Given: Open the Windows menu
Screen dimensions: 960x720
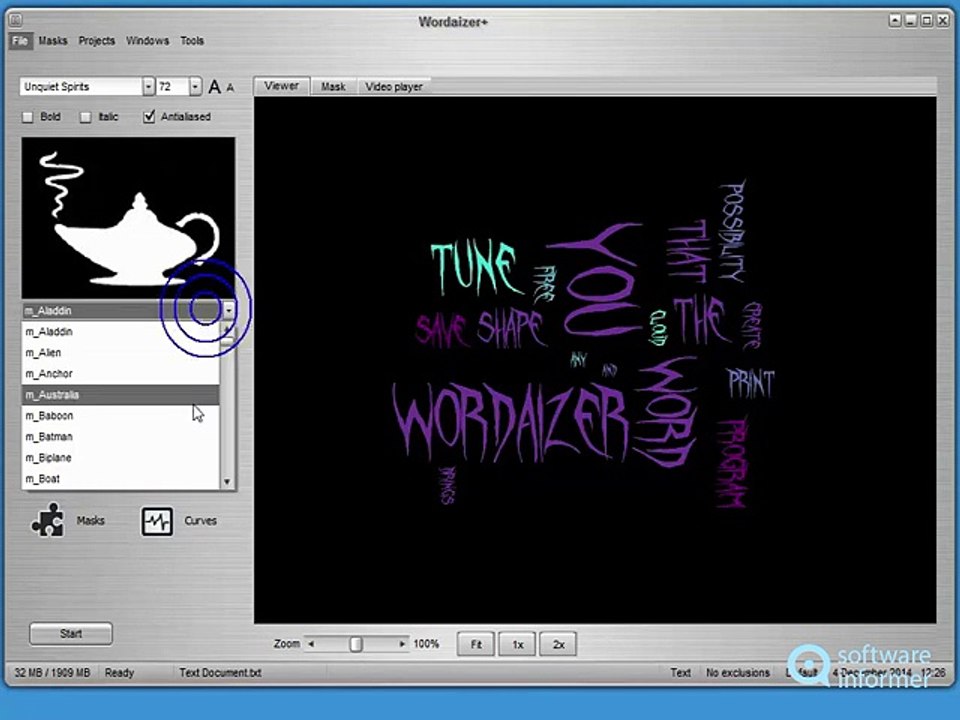Looking at the screenshot, I should point(148,40).
